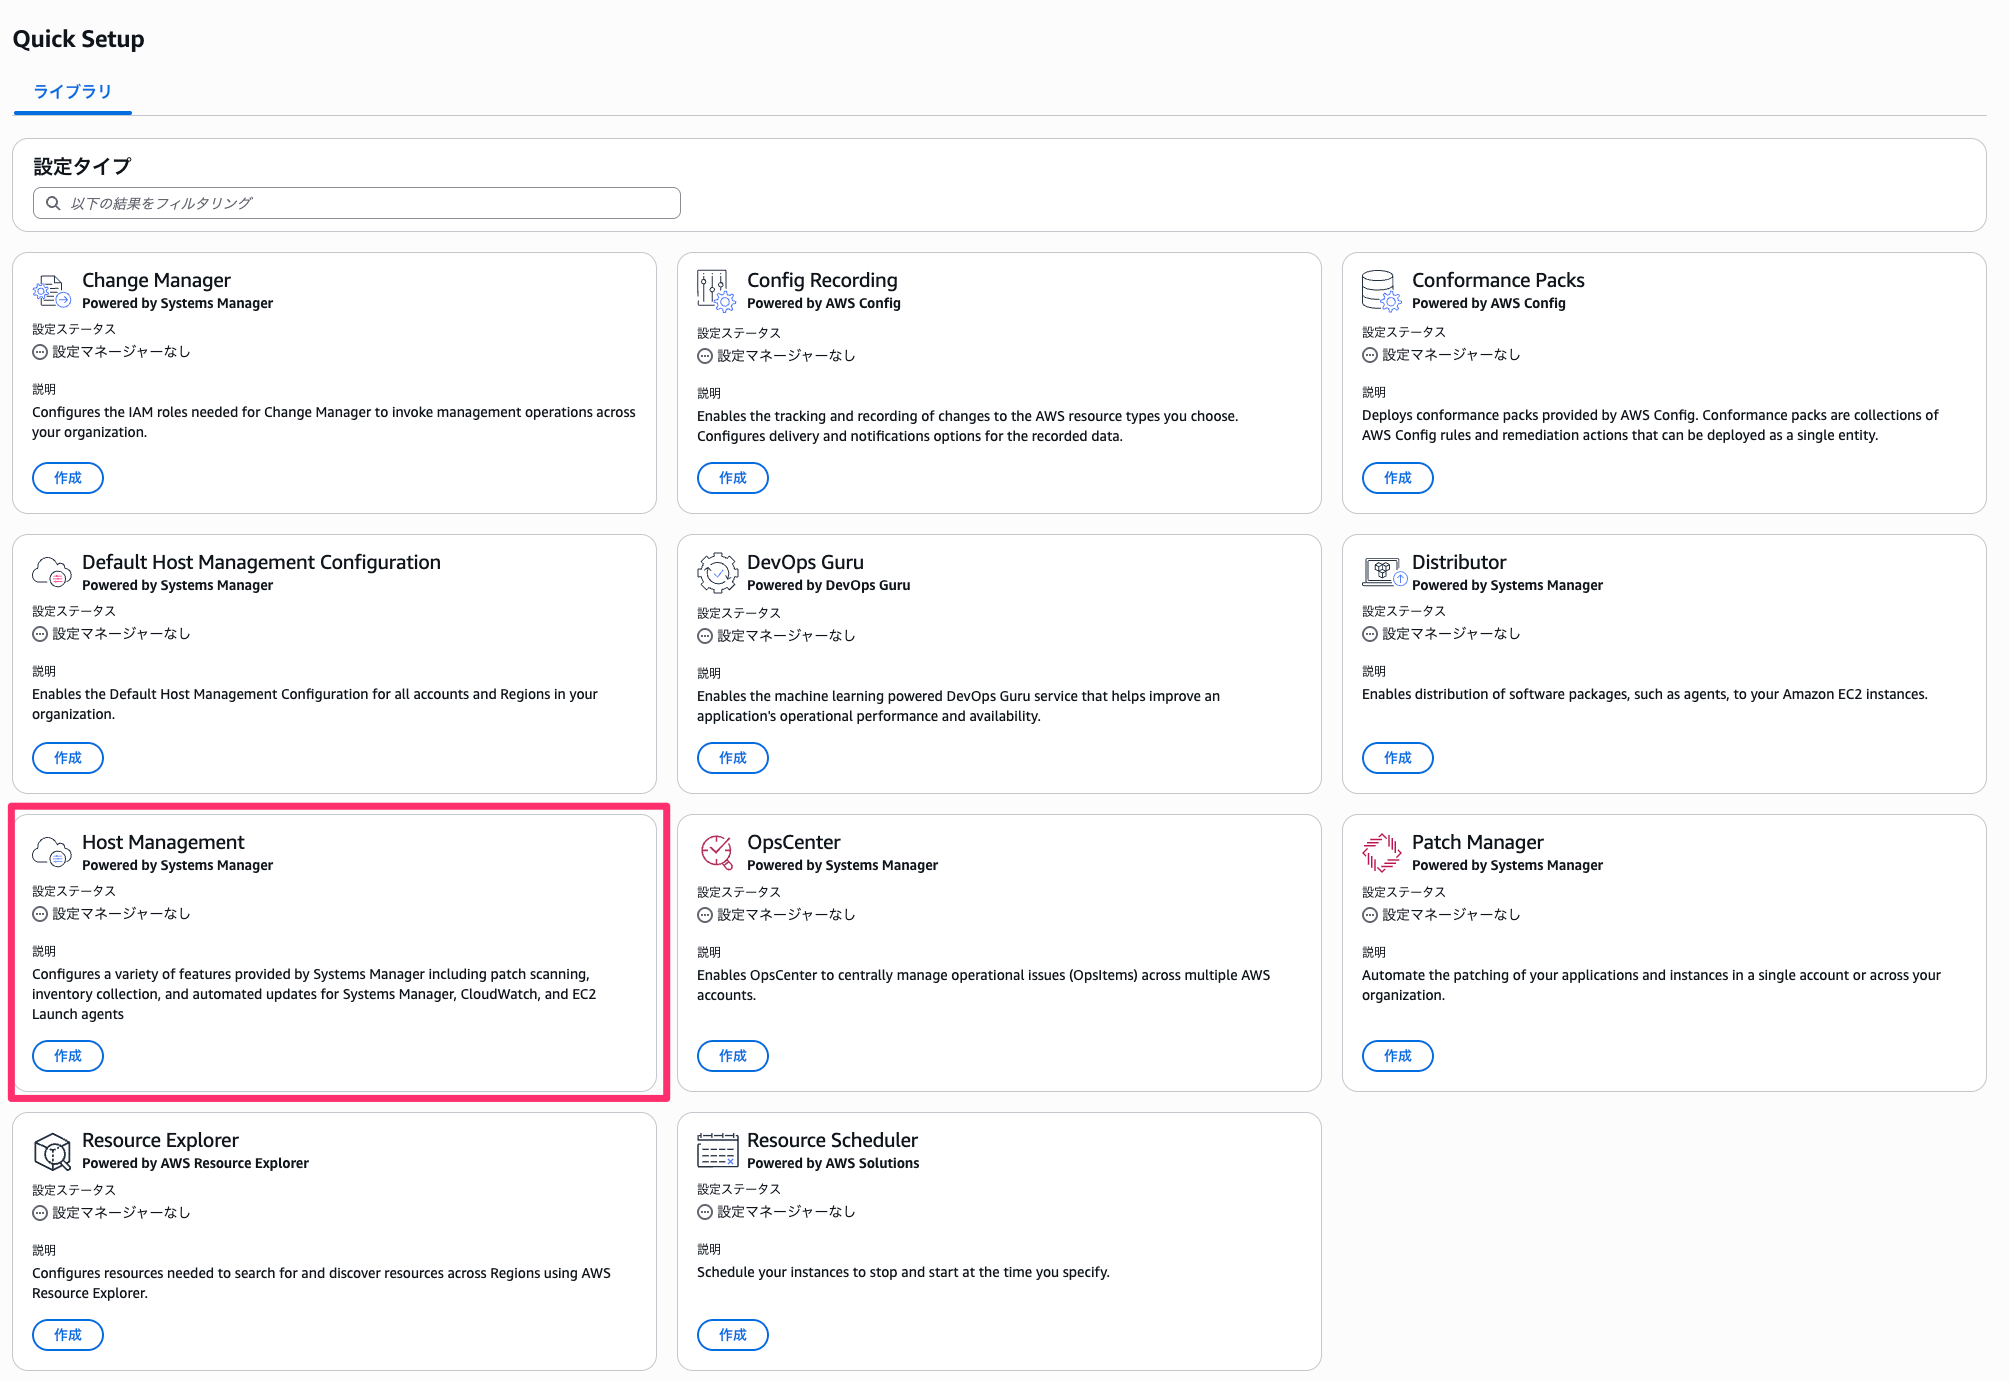Select the DevOps Guru title
Viewport: 2009px width, 1382px height.
pyautogui.click(x=805, y=563)
